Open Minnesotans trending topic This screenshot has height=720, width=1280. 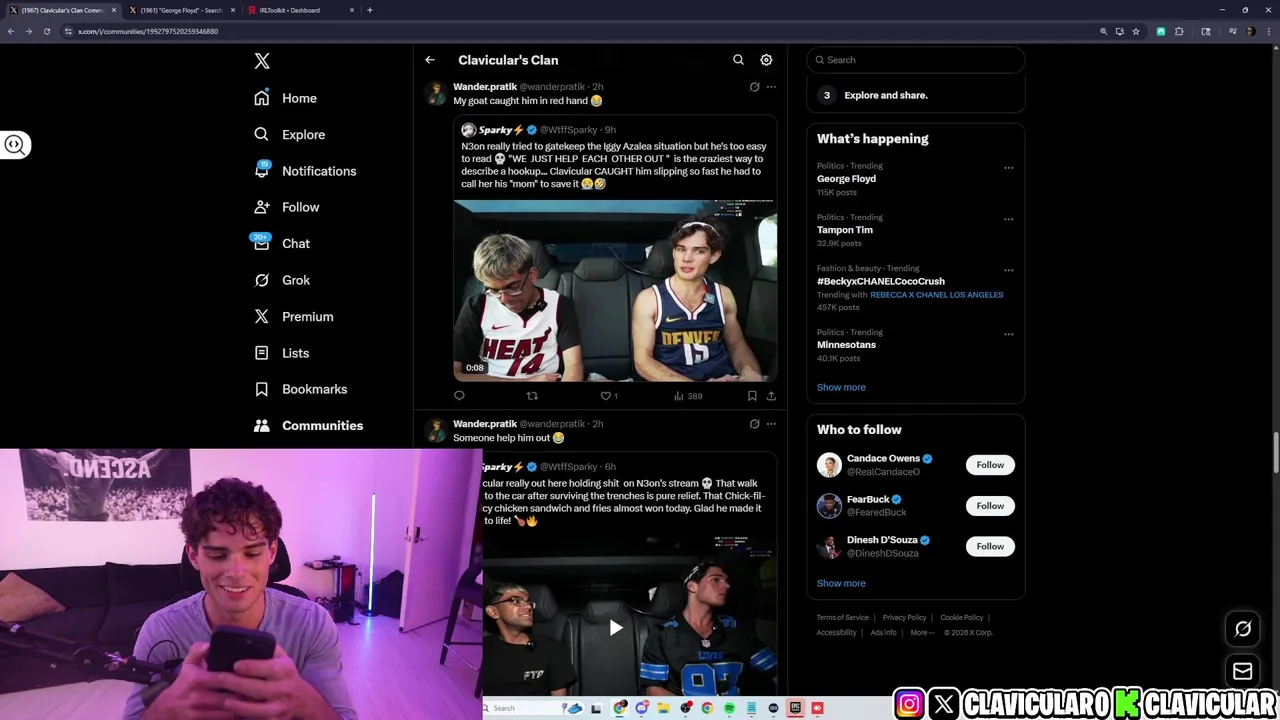click(x=846, y=345)
